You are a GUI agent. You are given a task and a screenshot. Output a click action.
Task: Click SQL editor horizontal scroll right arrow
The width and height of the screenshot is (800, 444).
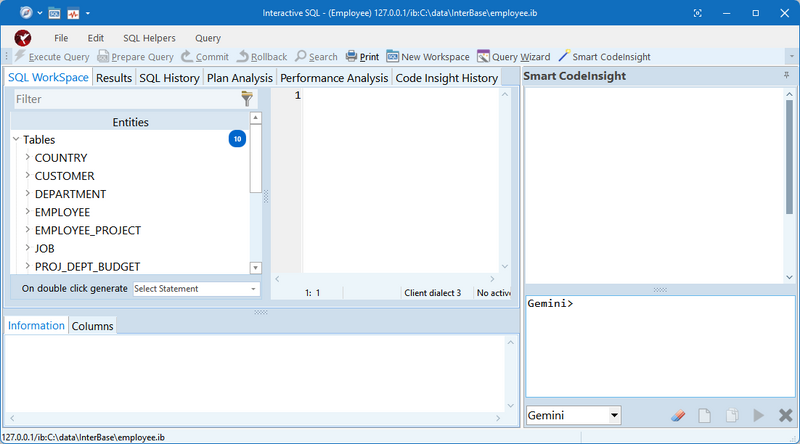click(492, 279)
